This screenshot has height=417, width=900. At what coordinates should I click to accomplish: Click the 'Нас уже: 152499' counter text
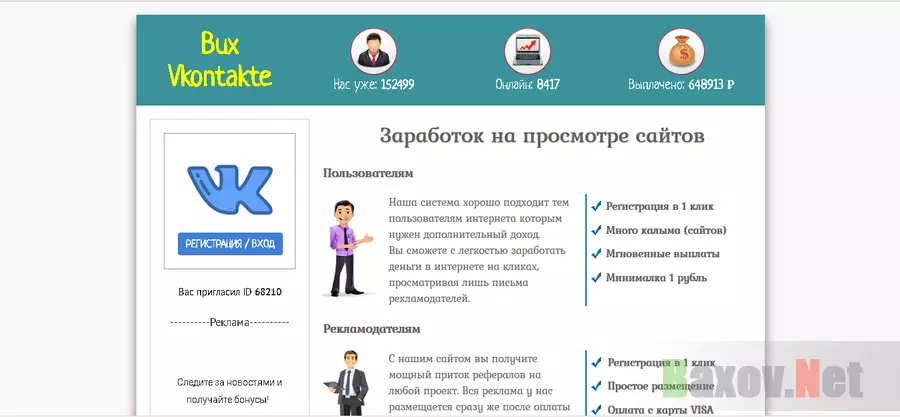[374, 85]
